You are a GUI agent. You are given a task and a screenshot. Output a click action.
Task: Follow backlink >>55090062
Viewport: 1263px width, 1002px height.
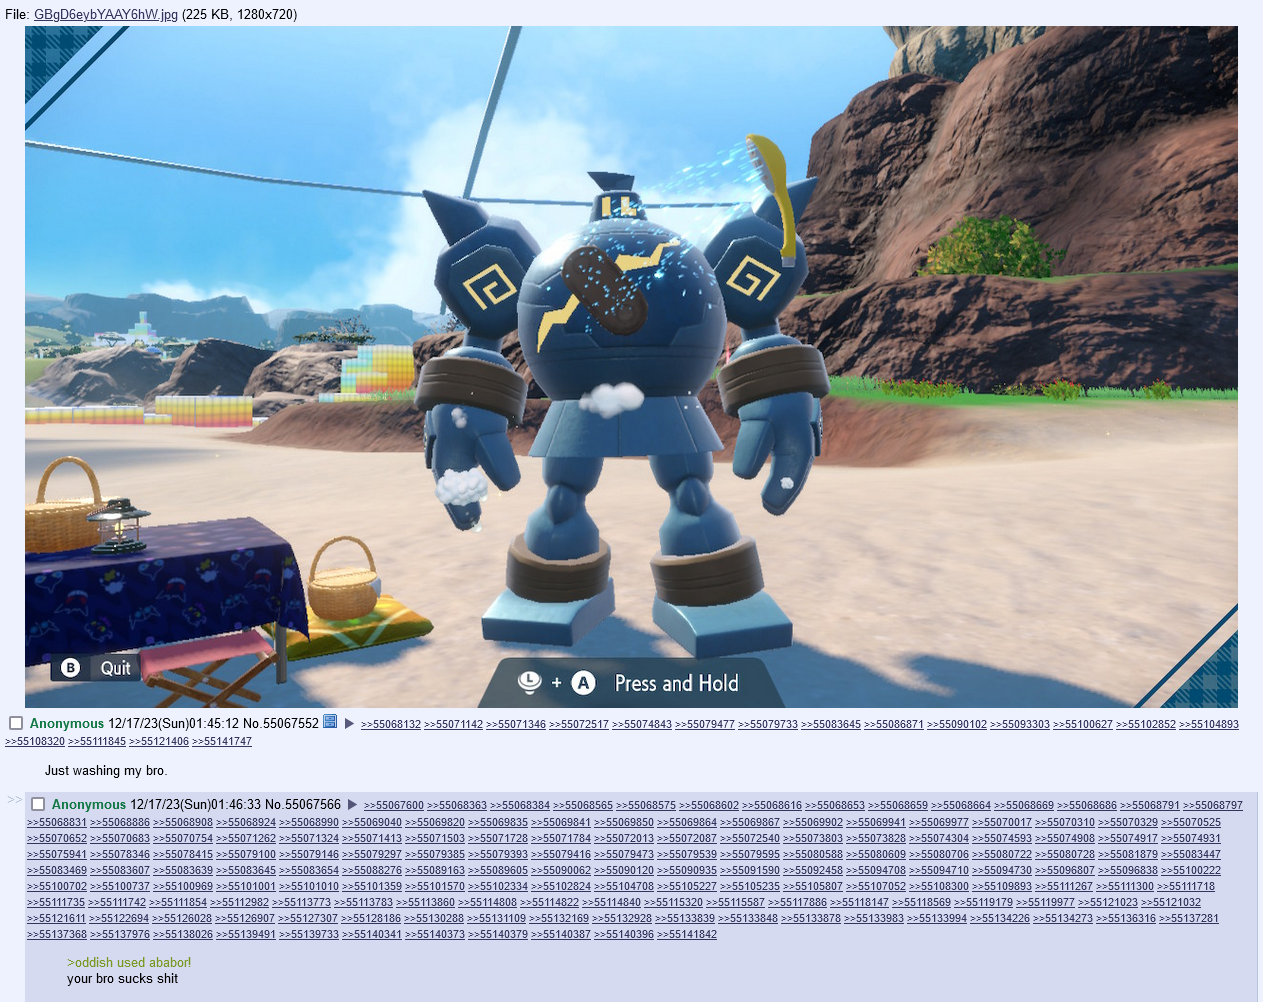pos(561,870)
